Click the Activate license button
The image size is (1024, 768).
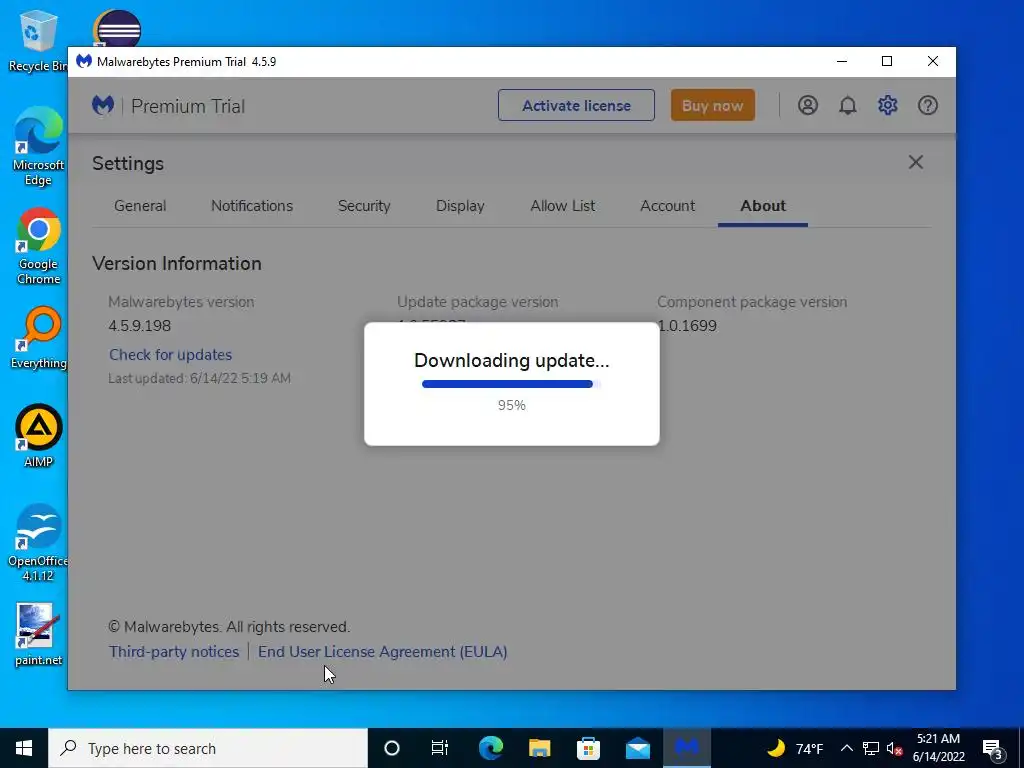point(576,105)
